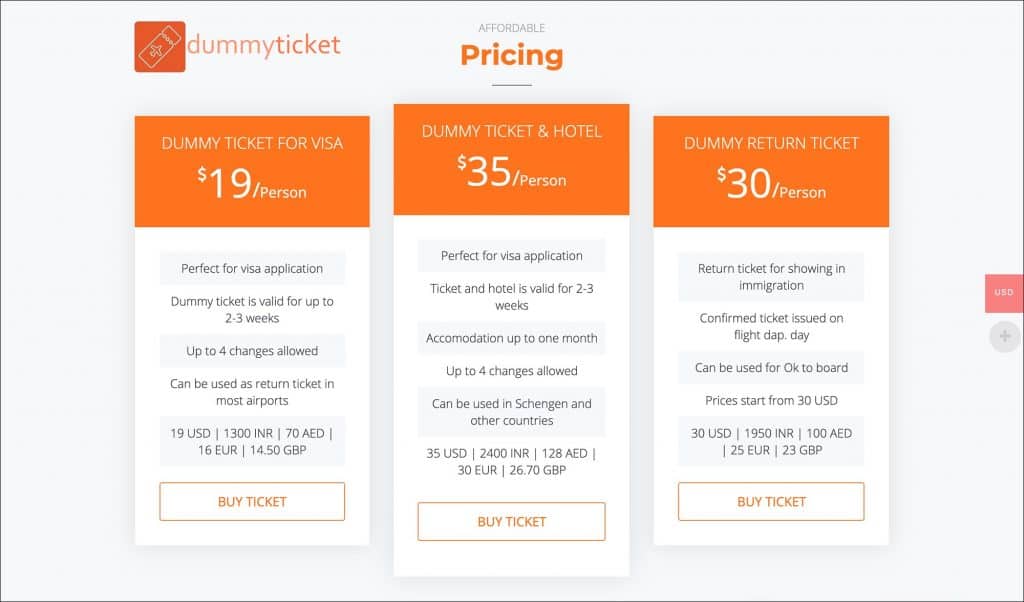The height and width of the screenshot is (602, 1024).
Task: Click the 'Up to 4 changes allowed' row in Visa plan
Action: tap(252, 351)
